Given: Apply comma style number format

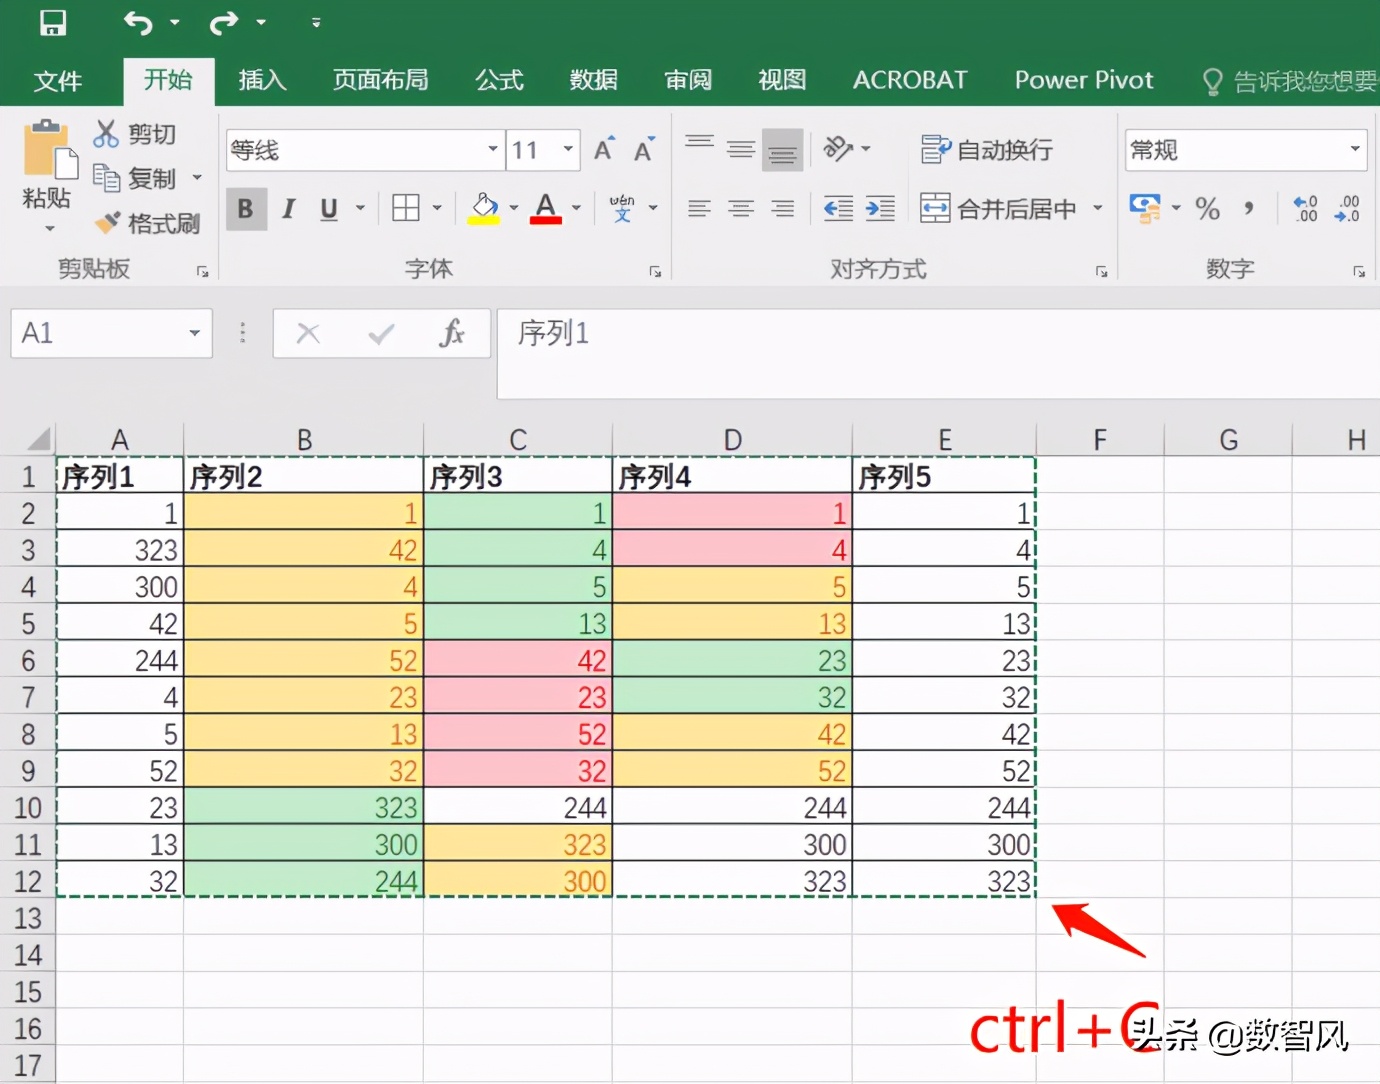Looking at the screenshot, I should 1248,208.
